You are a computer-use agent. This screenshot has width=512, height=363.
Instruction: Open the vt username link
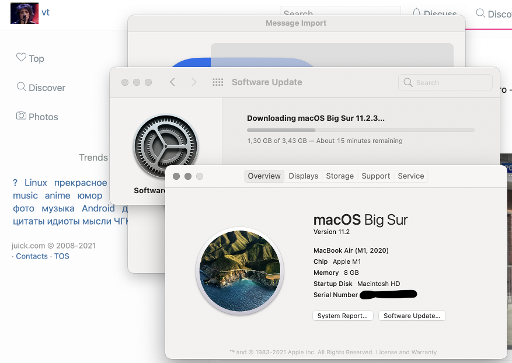[x=45, y=12]
